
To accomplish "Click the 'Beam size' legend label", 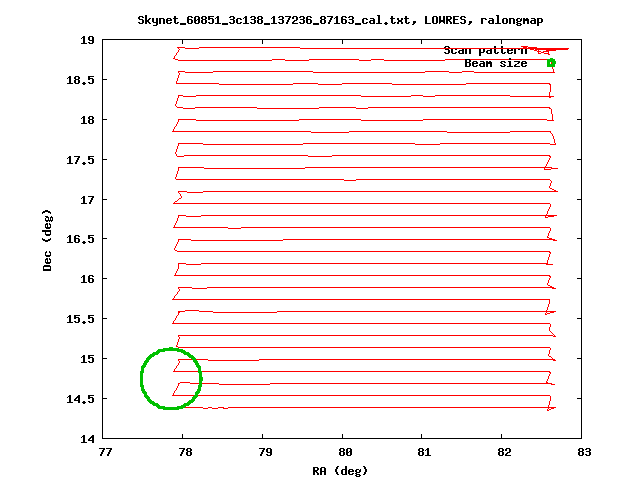I will [x=496, y=63].
